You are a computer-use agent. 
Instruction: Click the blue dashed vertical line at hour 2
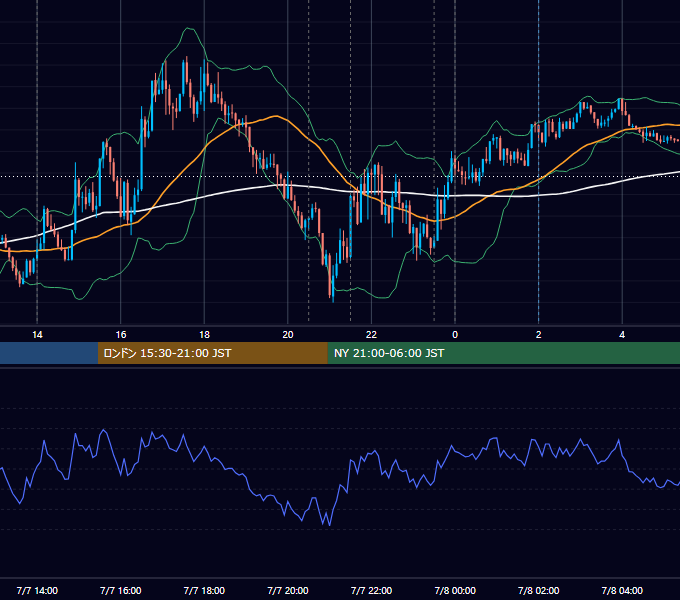click(x=539, y=160)
